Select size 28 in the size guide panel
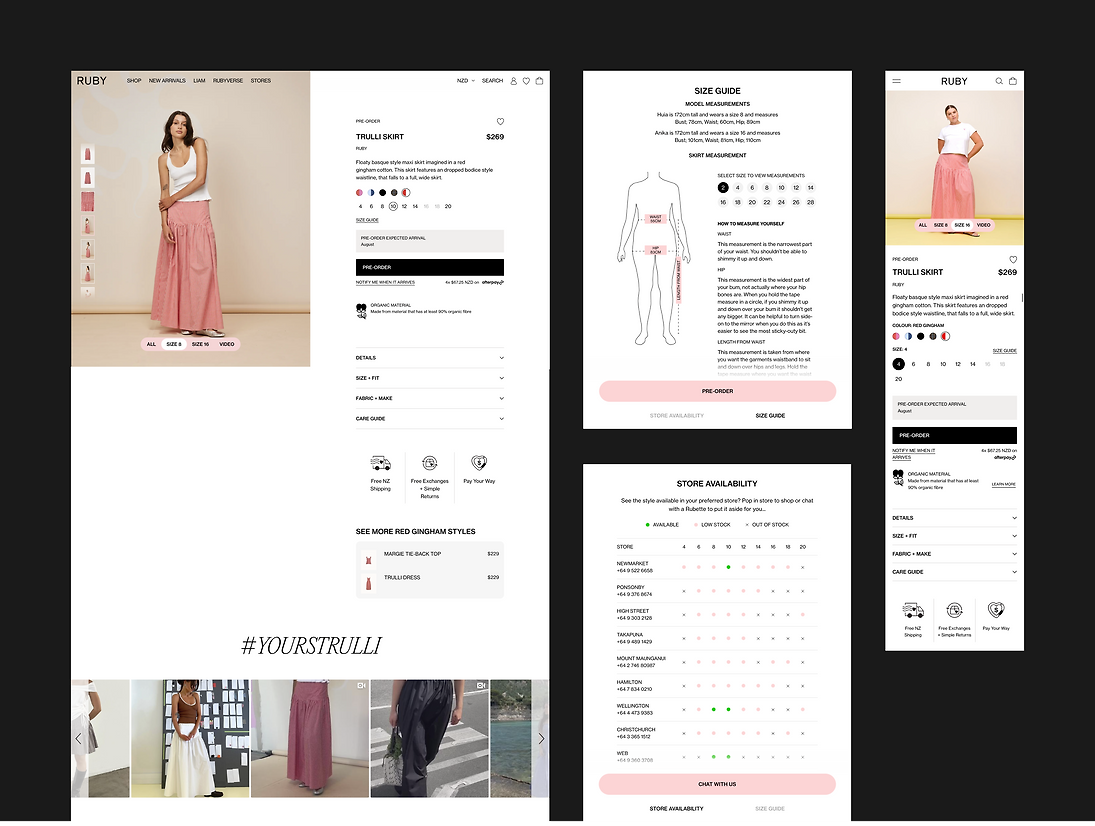Viewport: 1095px width, 826px height. (x=810, y=202)
